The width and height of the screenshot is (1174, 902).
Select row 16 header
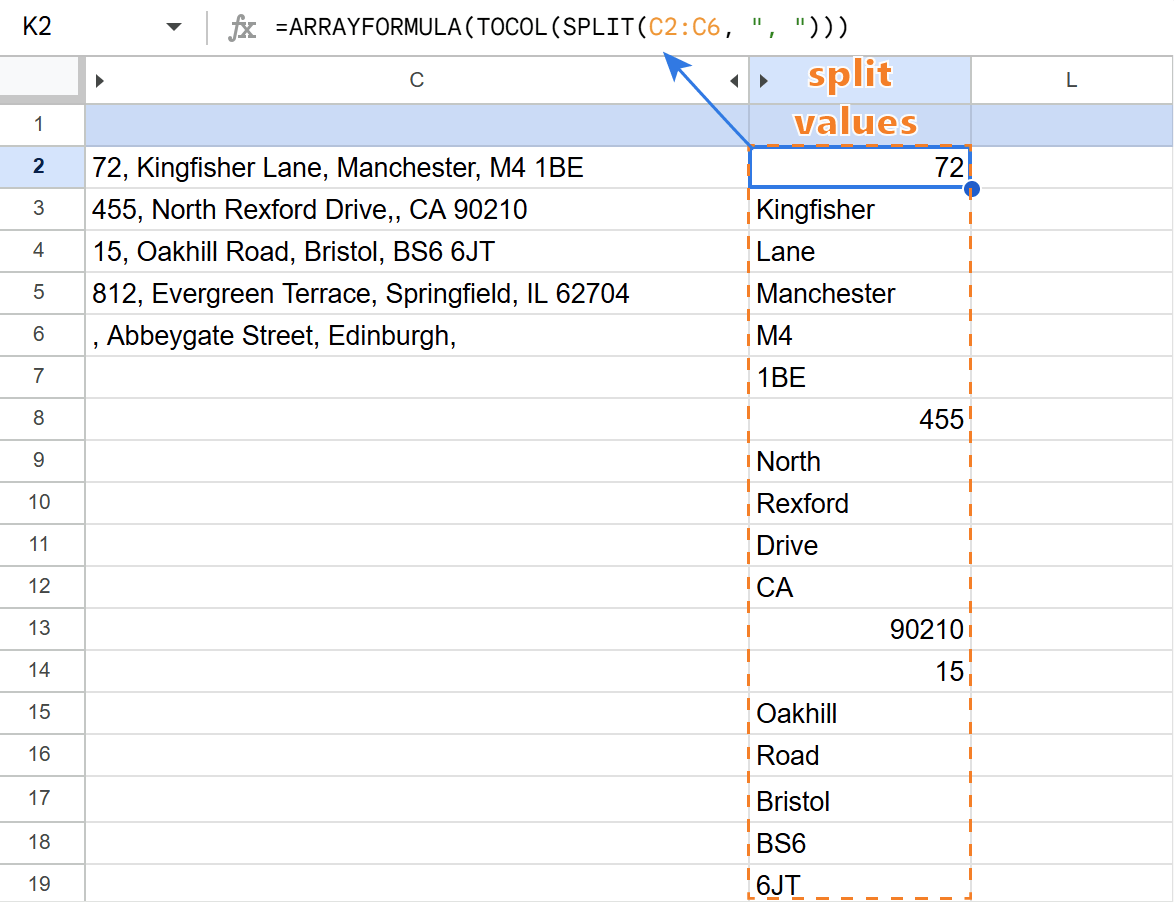point(39,754)
